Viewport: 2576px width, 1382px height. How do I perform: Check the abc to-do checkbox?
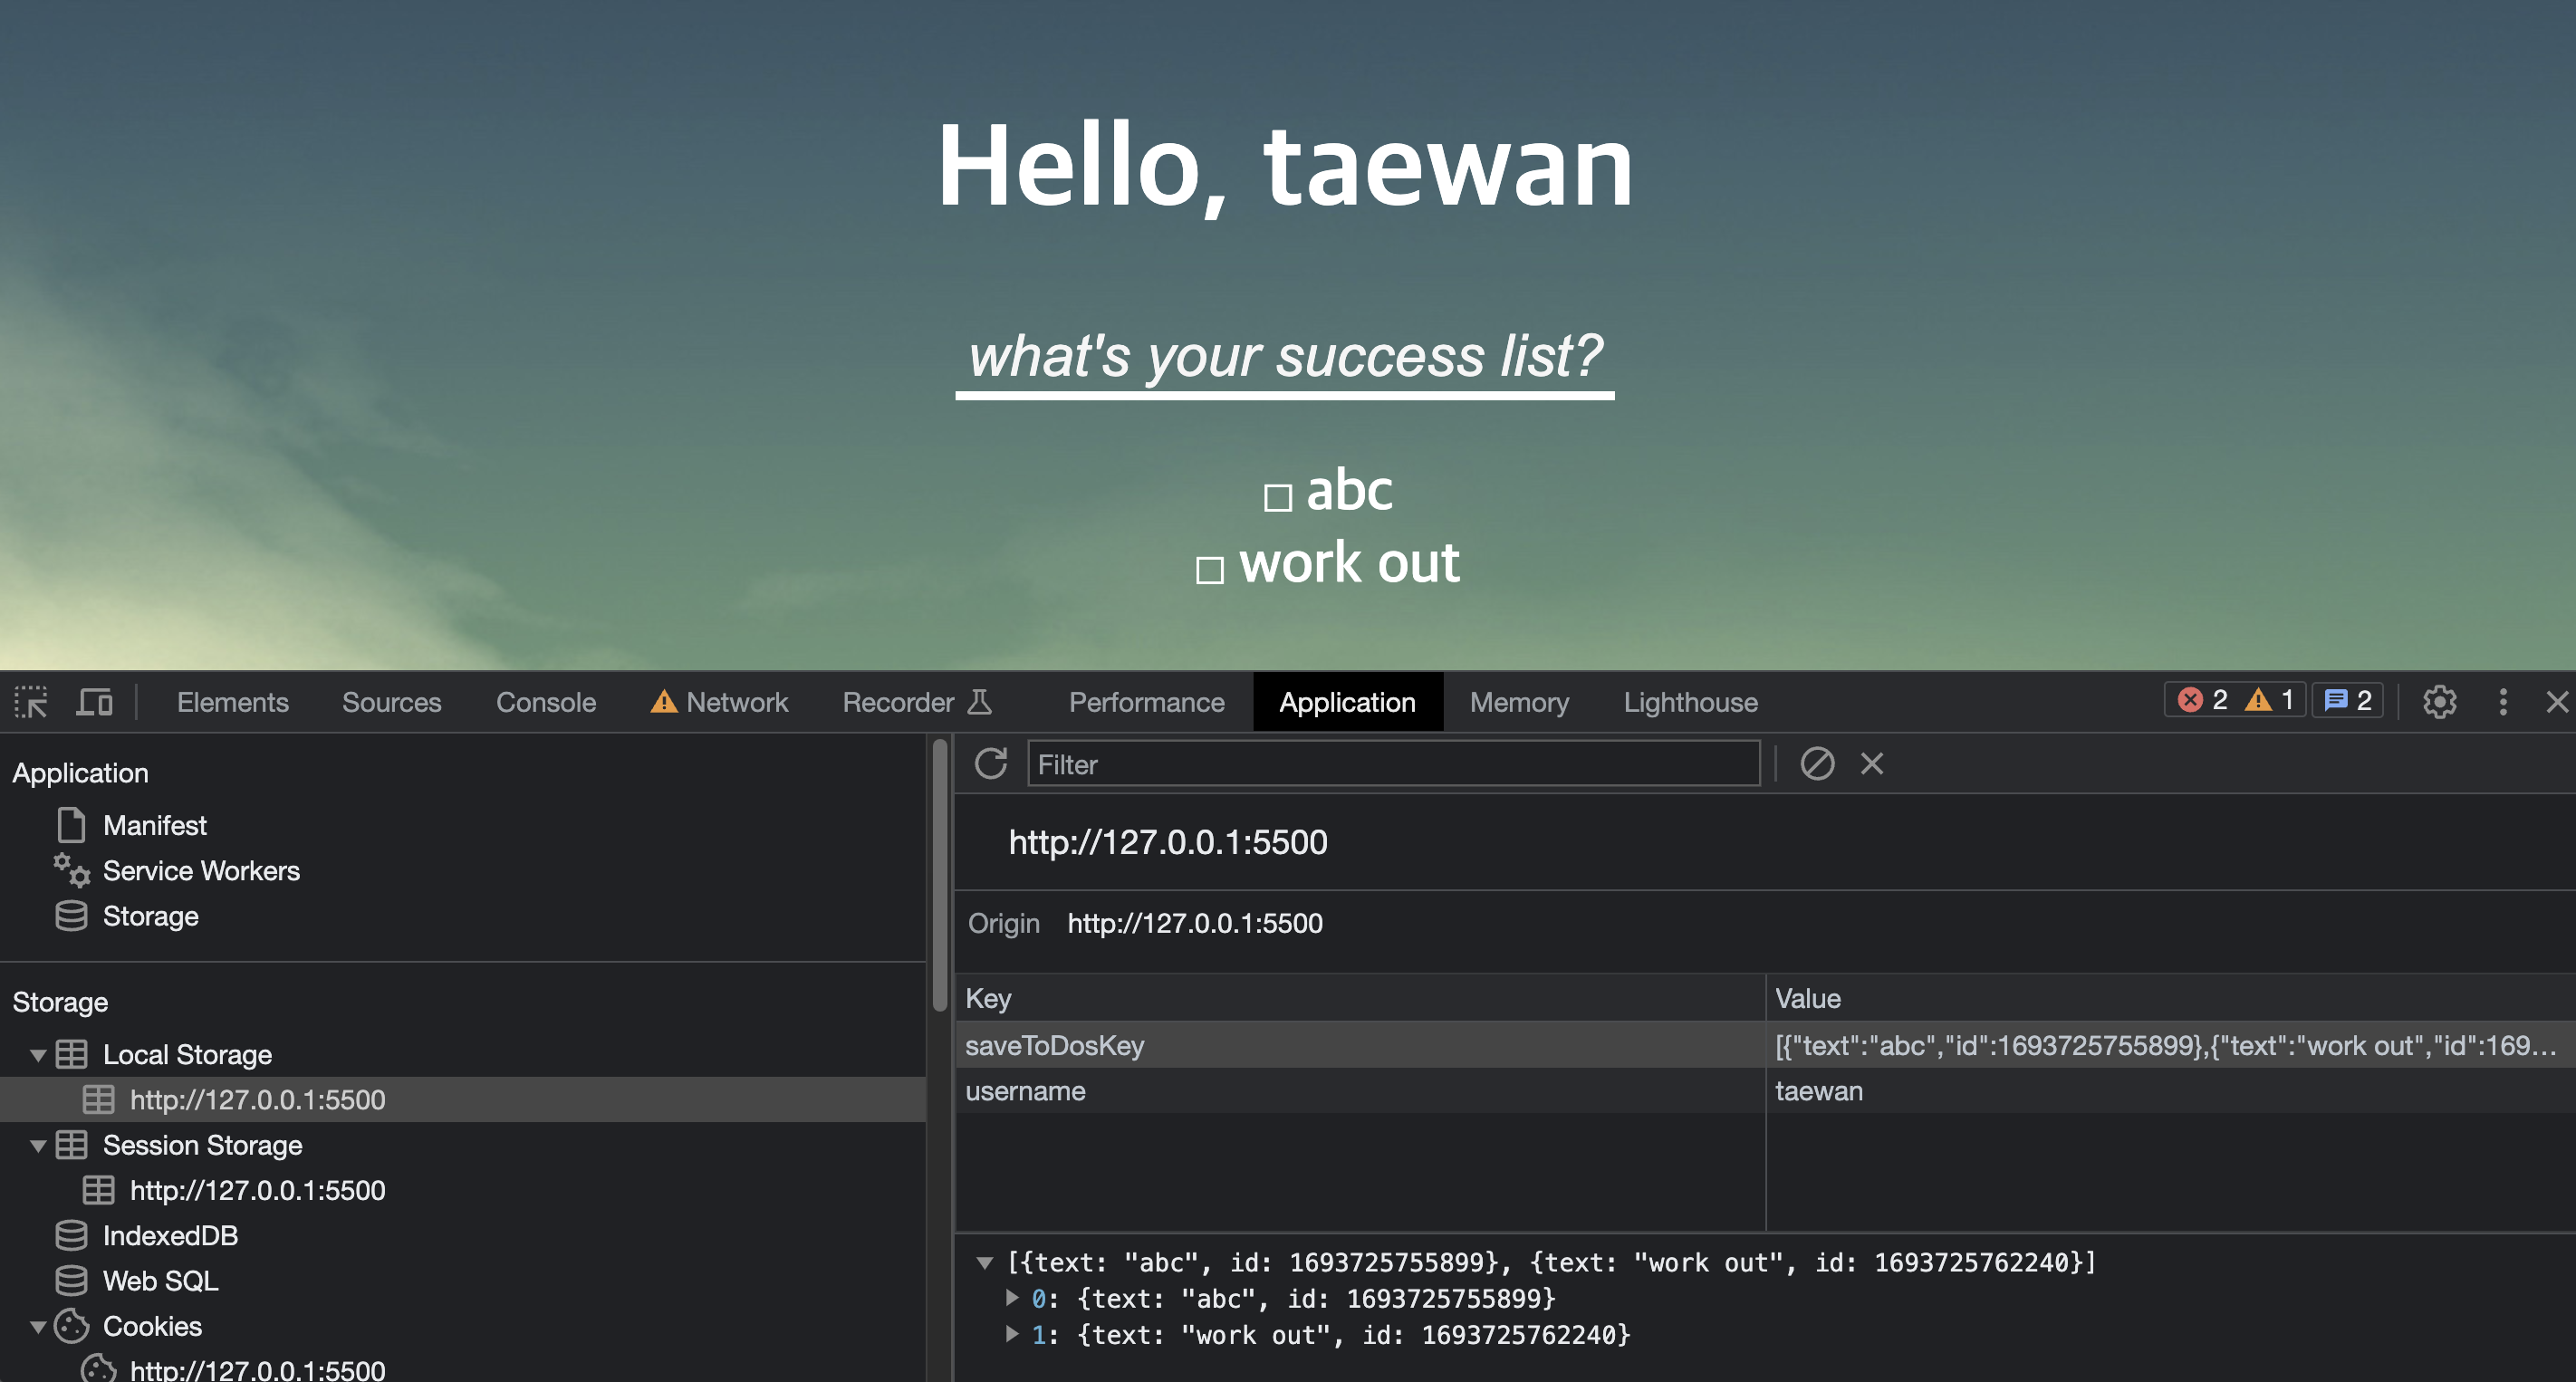point(1277,497)
